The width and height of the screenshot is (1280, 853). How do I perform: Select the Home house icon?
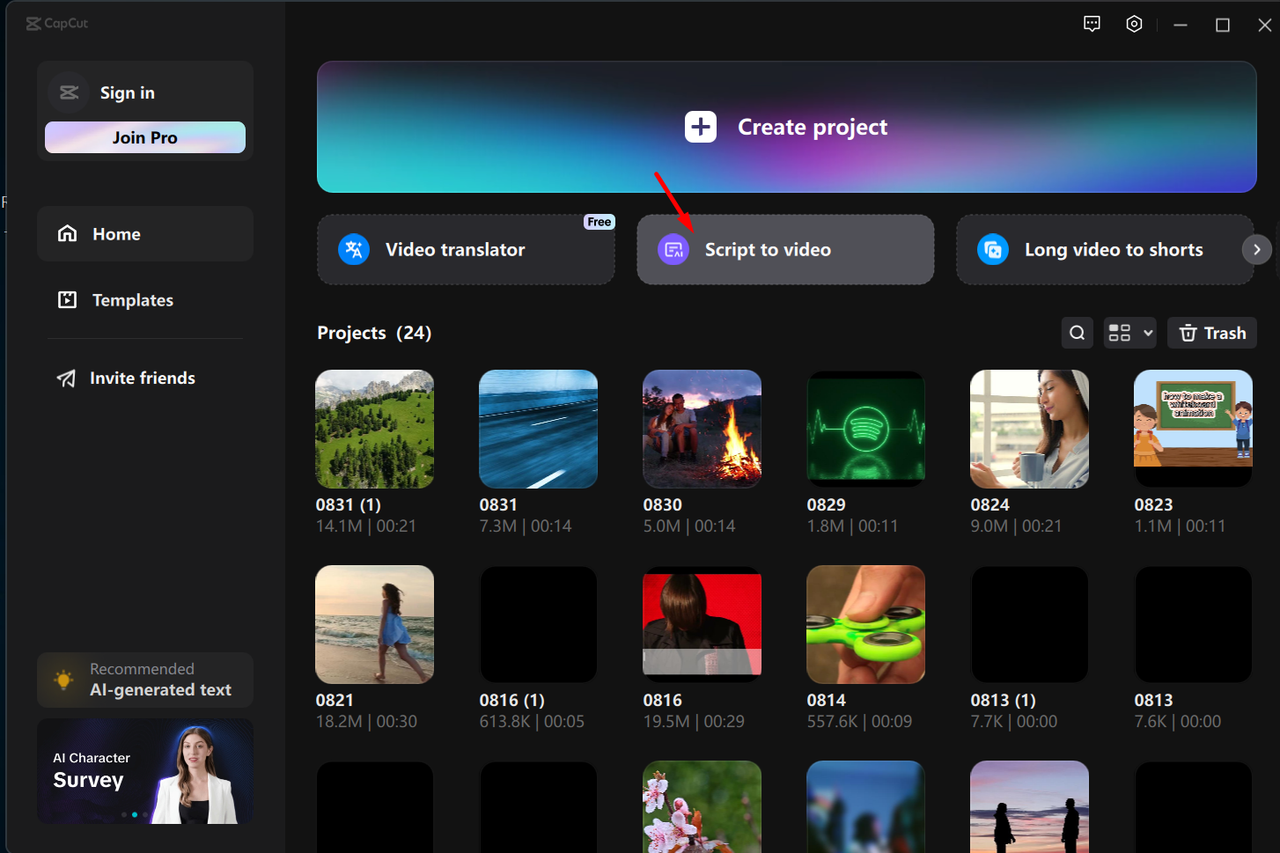coord(67,233)
